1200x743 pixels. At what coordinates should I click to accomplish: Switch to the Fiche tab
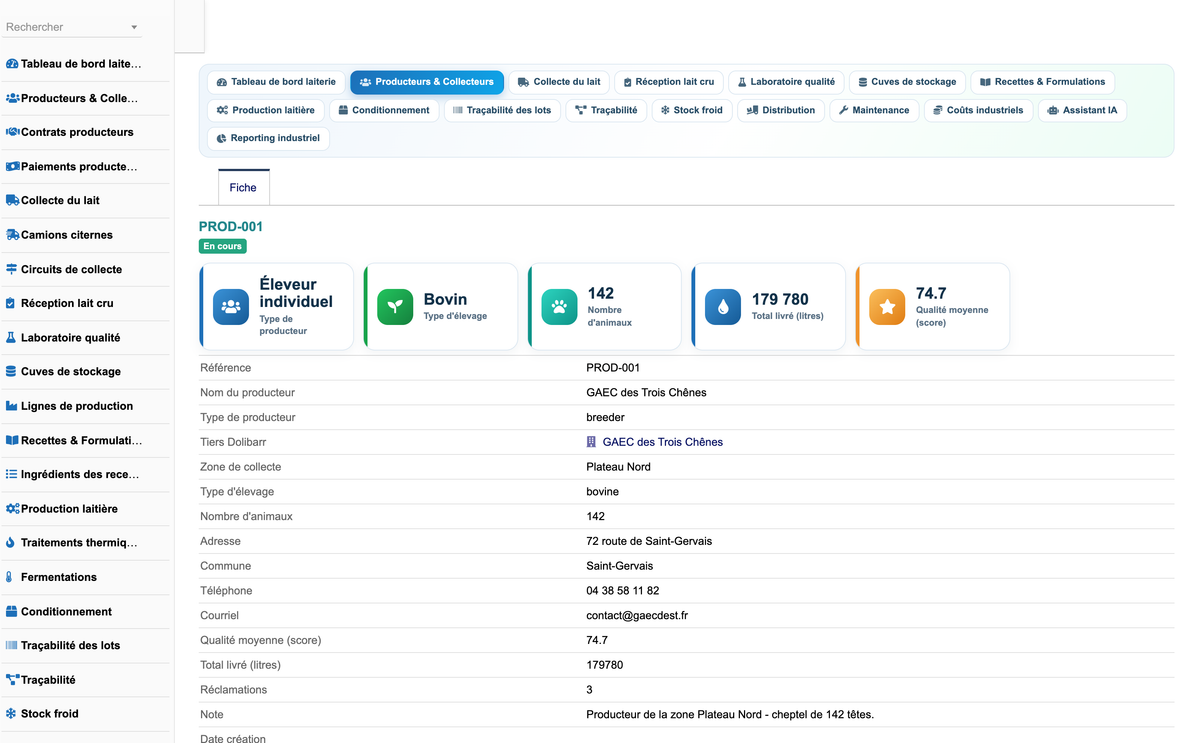click(243, 187)
